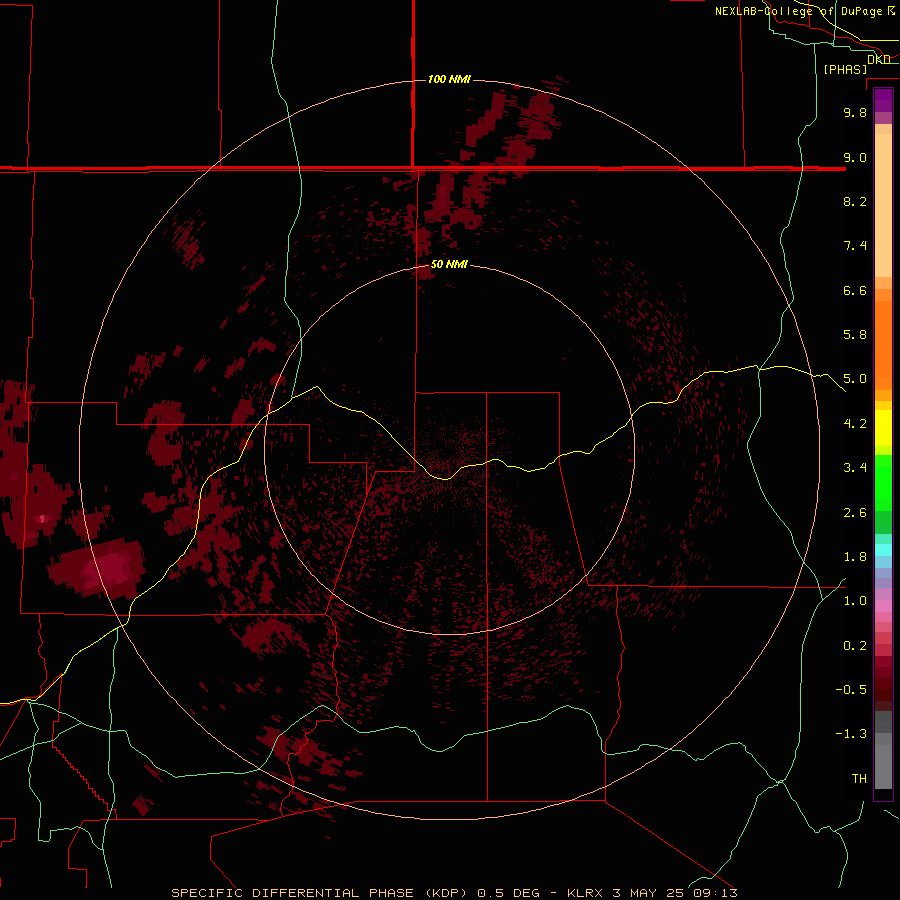This screenshot has width=900, height=900.
Task: Click the bright green band of the color bar
Action: 883,483
